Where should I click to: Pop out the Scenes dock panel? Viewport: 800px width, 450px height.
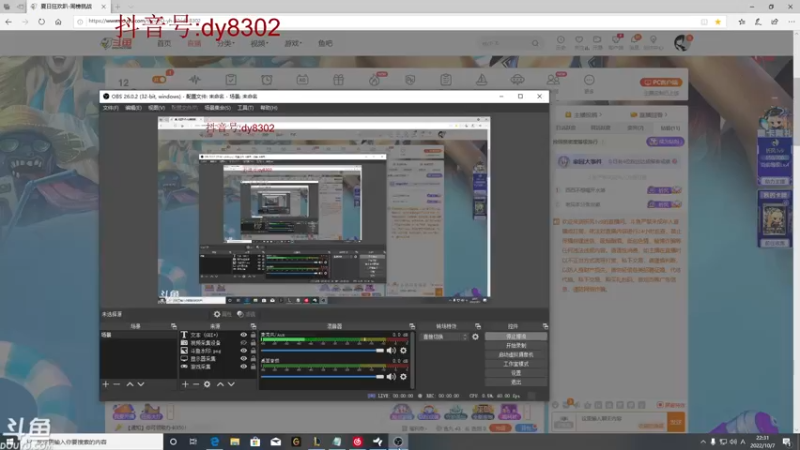click(173, 326)
